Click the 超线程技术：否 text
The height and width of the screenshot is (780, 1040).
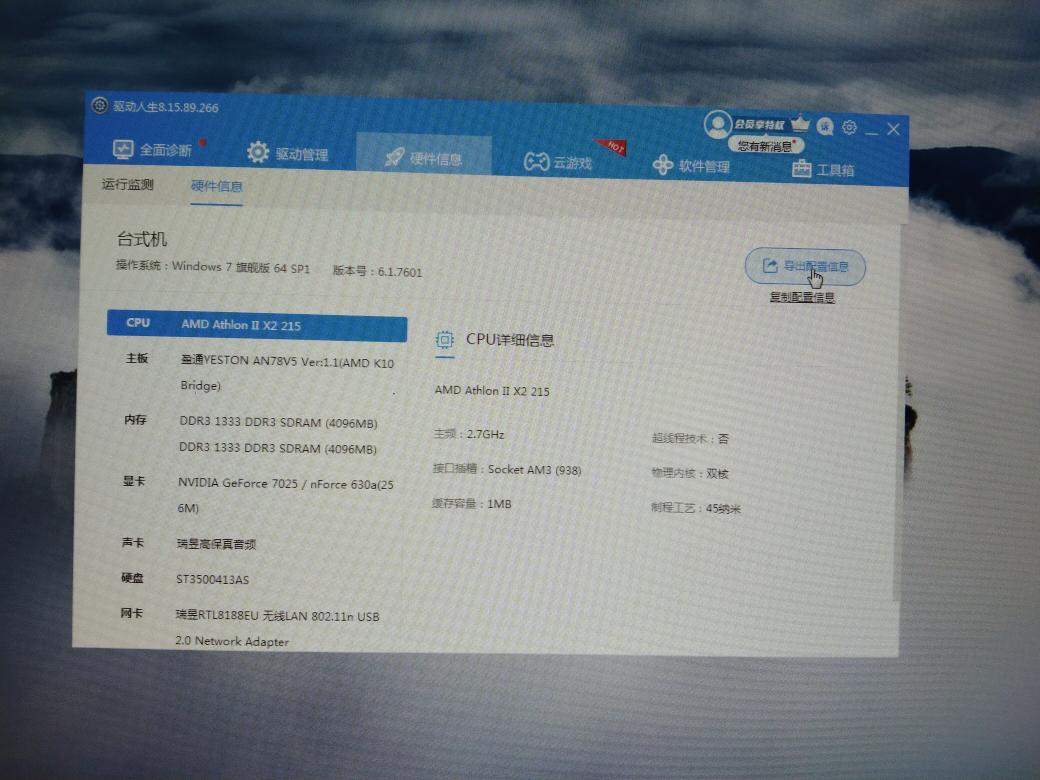click(x=690, y=438)
